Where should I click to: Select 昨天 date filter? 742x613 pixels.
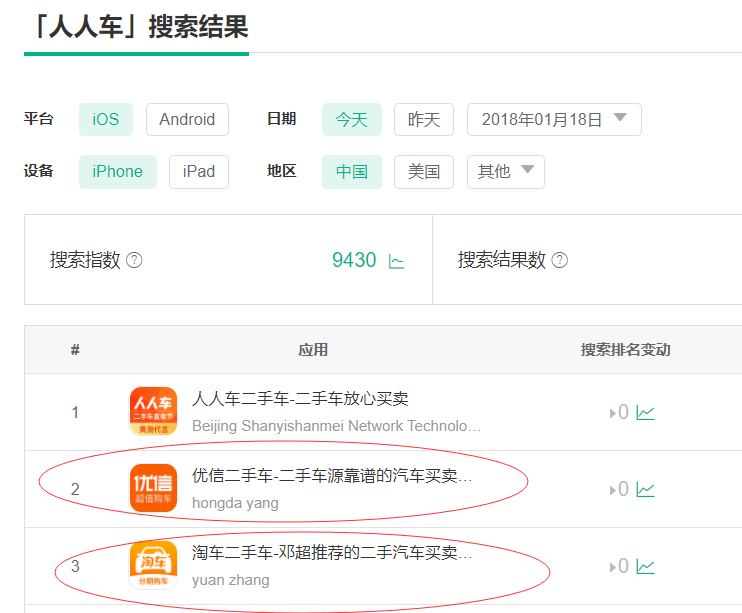(424, 119)
